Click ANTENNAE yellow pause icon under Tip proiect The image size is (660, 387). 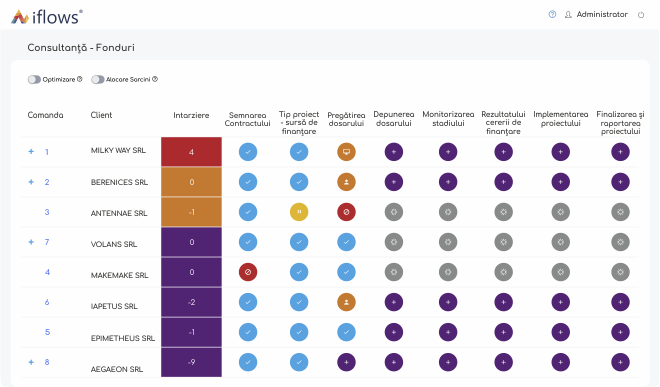pos(299,212)
